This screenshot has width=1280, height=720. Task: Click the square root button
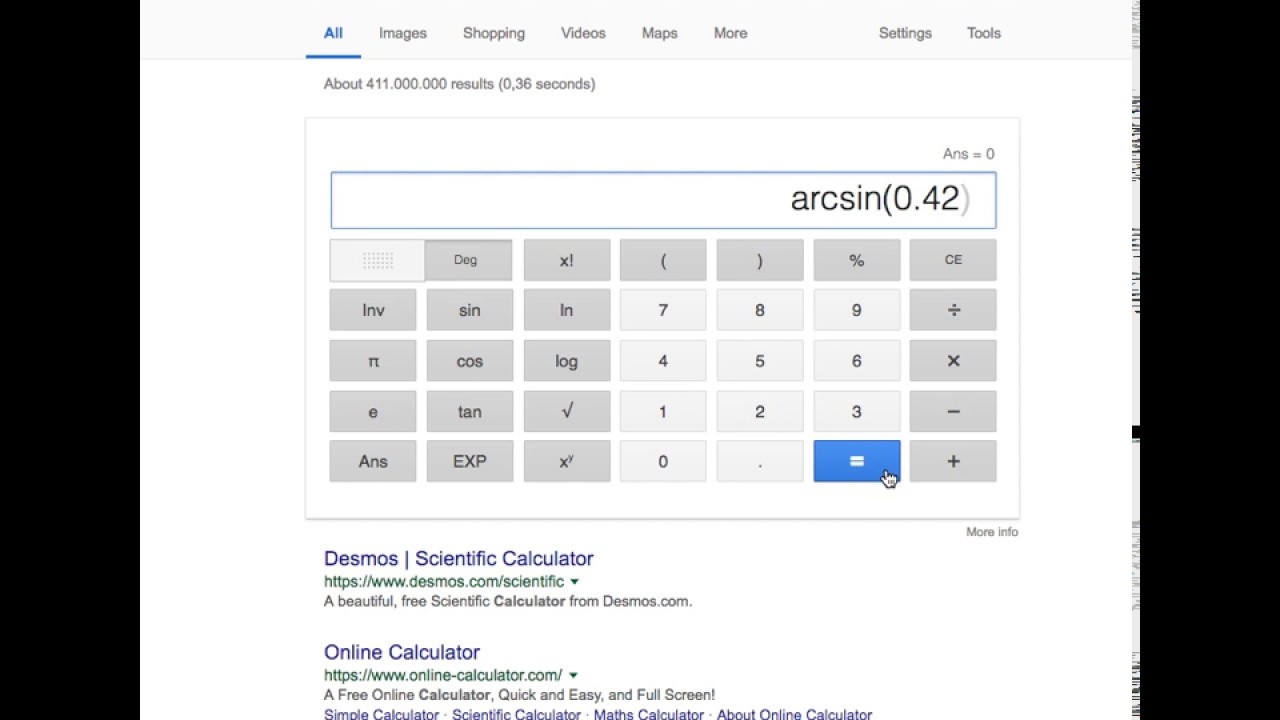(566, 411)
